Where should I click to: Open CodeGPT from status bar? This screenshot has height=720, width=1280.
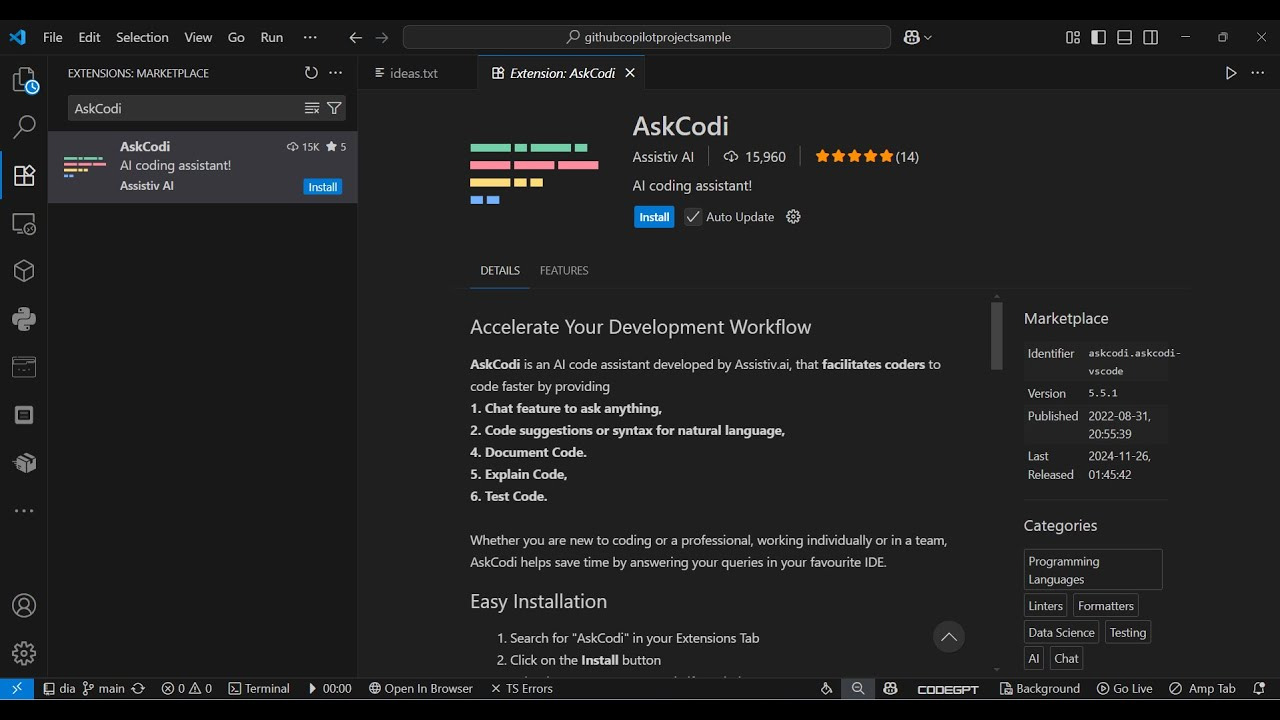point(948,688)
